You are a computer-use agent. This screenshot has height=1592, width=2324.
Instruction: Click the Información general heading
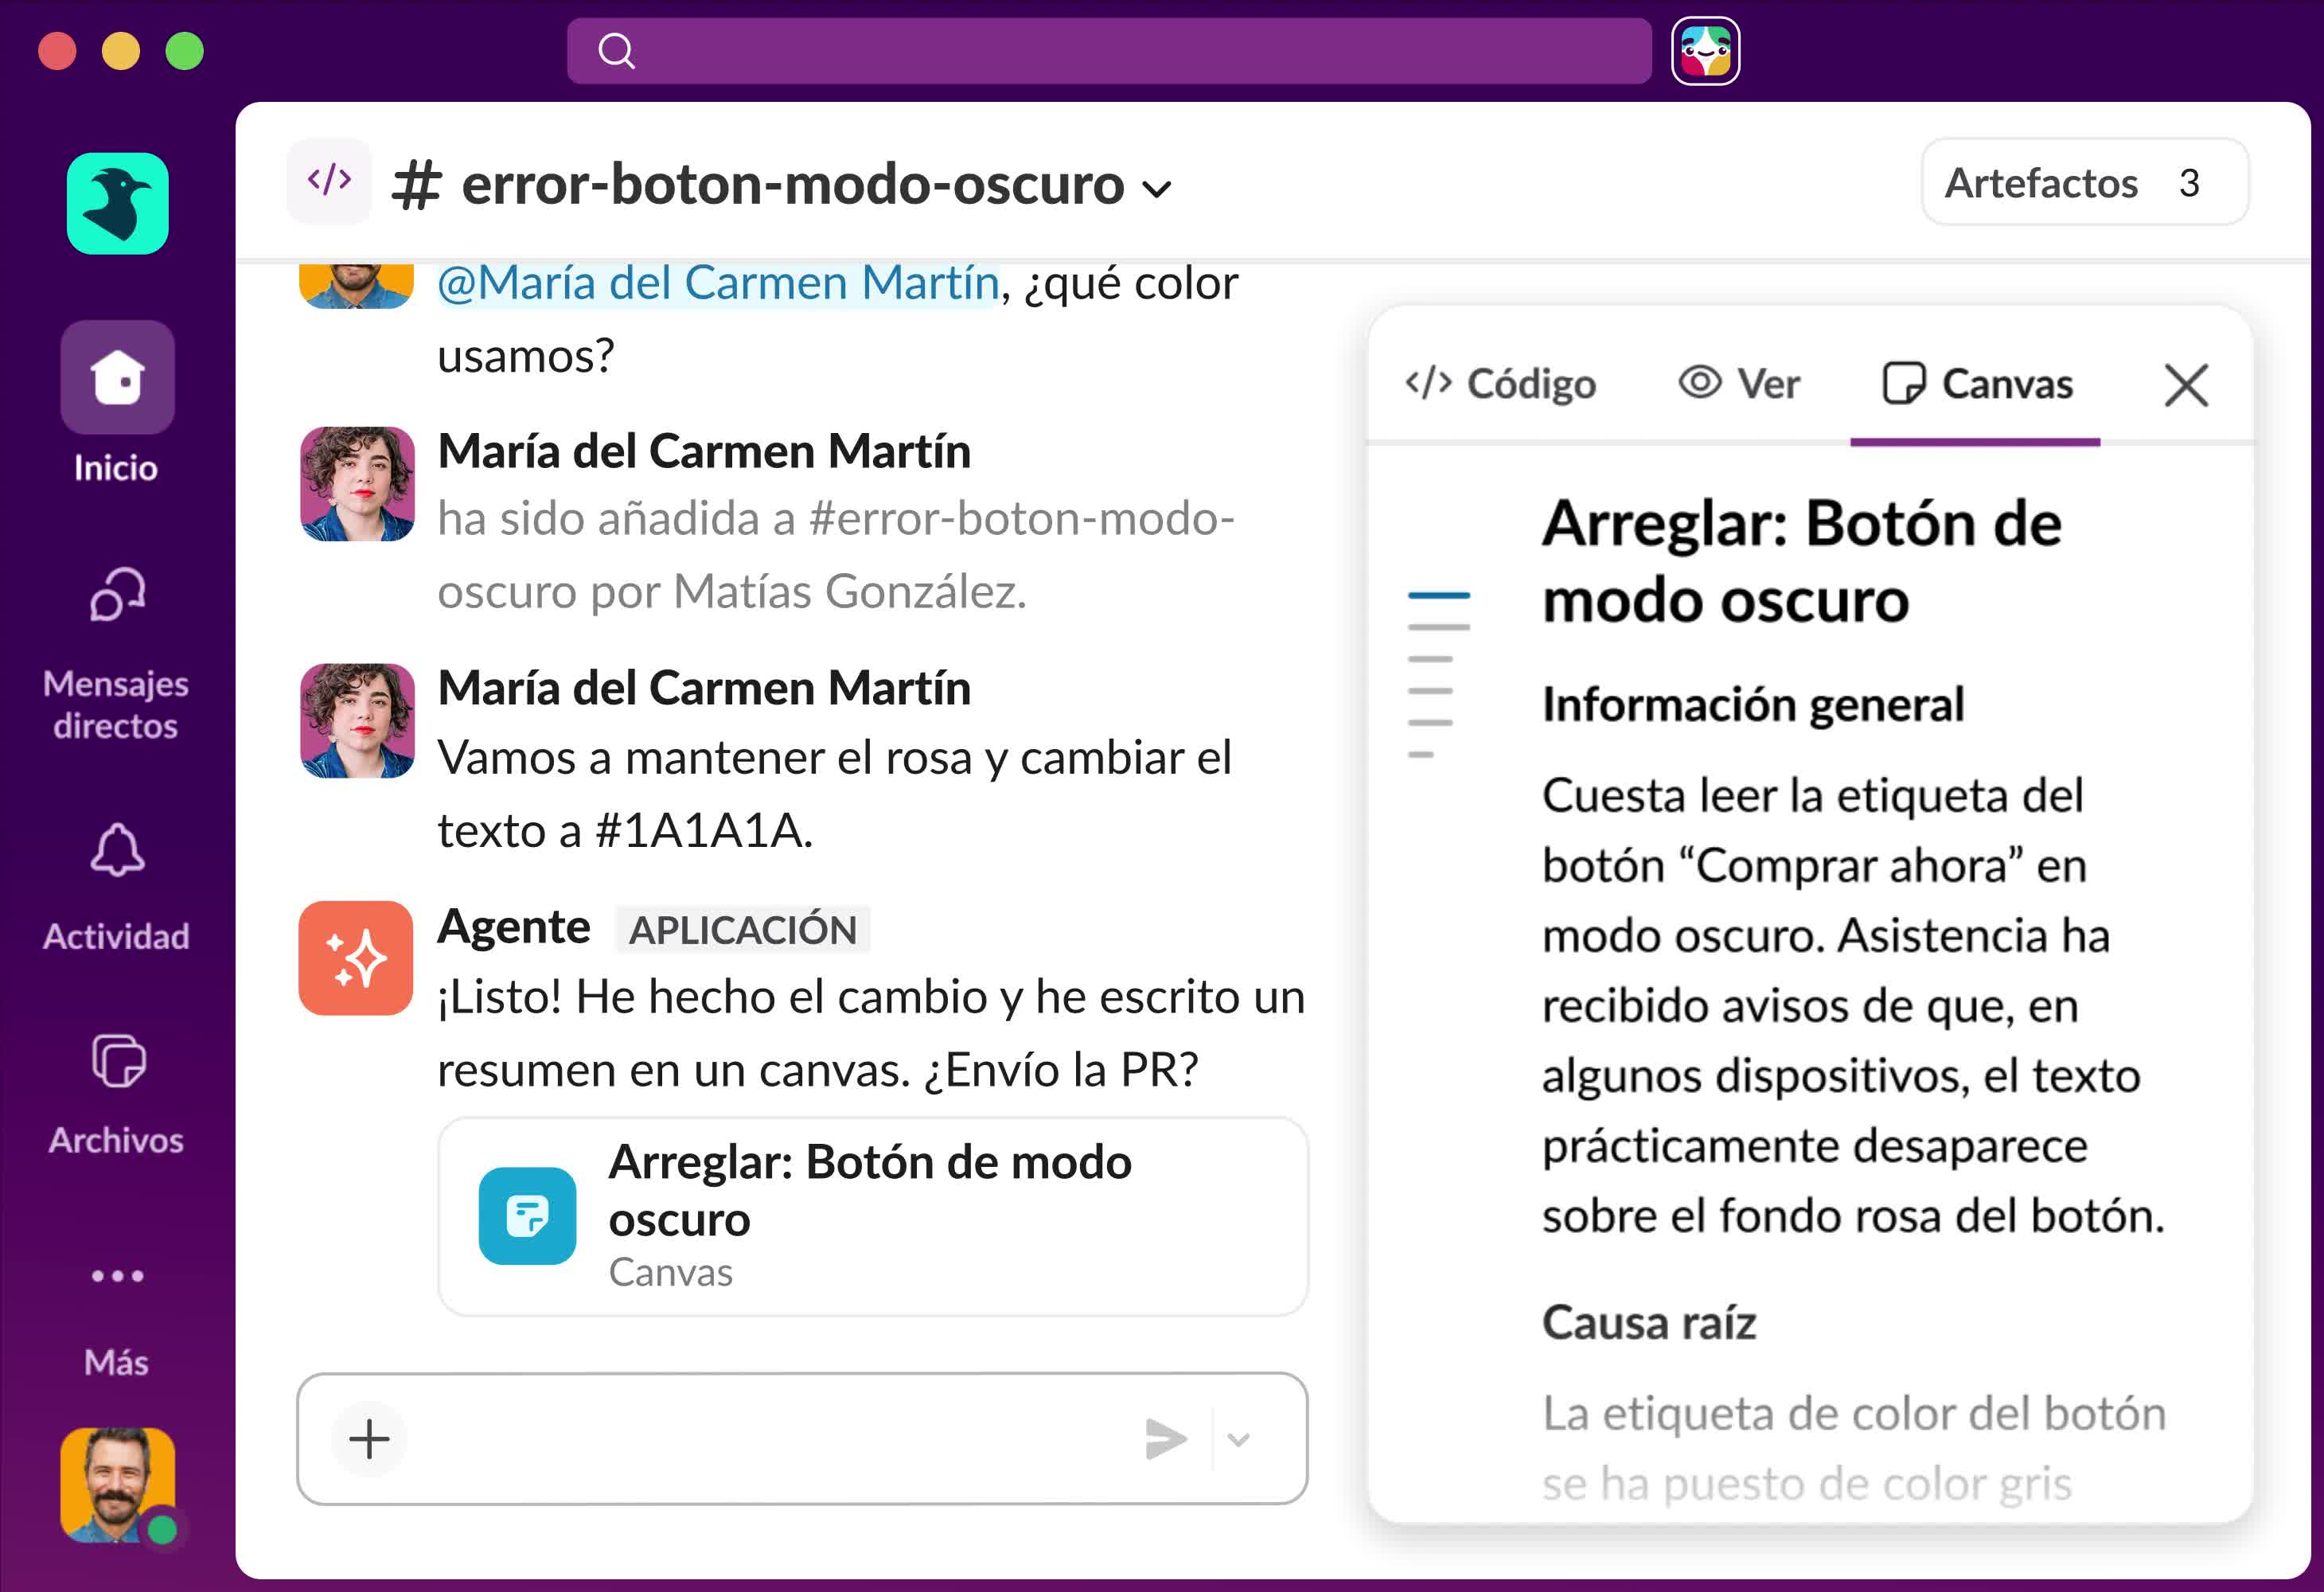click(1753, 705)
